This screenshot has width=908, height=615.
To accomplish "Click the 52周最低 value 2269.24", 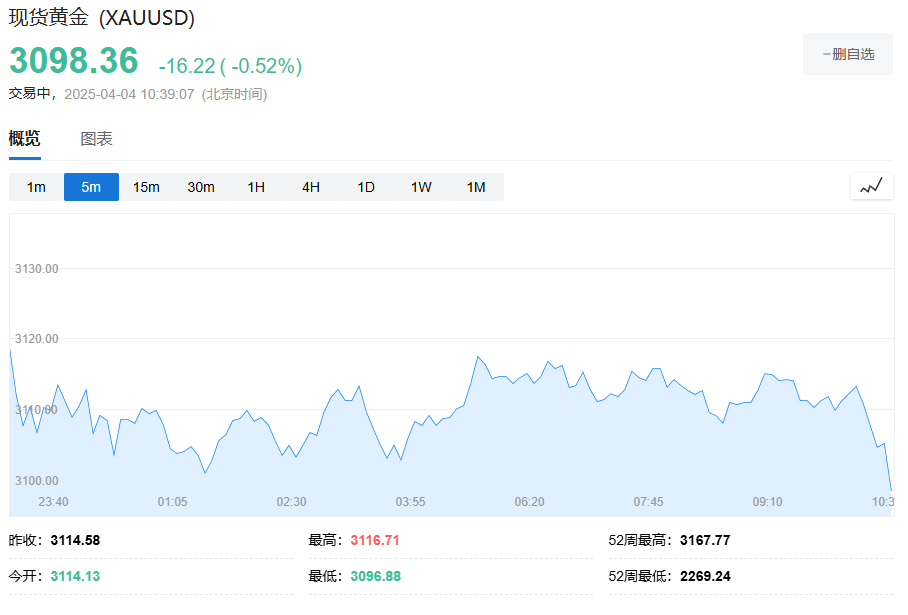I will pyautogui.click(x=705, y=576).
